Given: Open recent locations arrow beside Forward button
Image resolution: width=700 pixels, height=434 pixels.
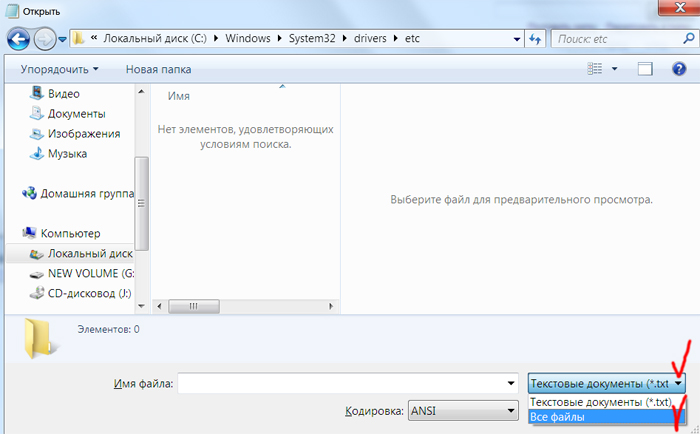Looking at the screenshot, I should (x=62, y=40).
